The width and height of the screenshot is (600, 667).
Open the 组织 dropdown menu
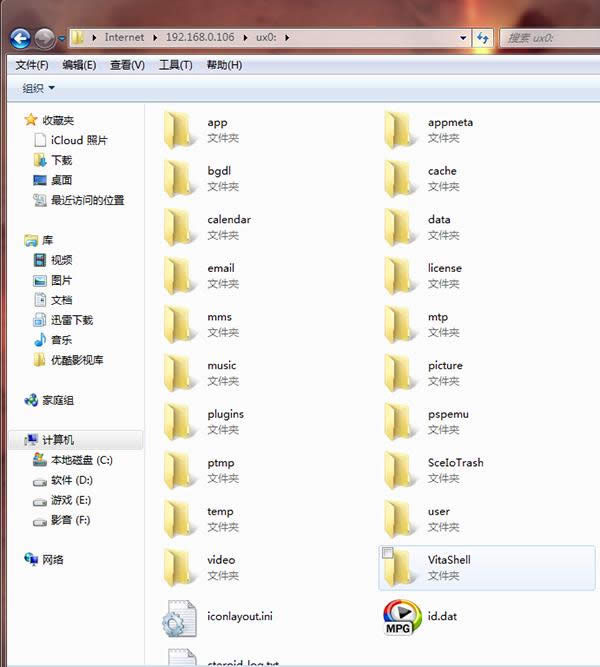coord(39,88)
